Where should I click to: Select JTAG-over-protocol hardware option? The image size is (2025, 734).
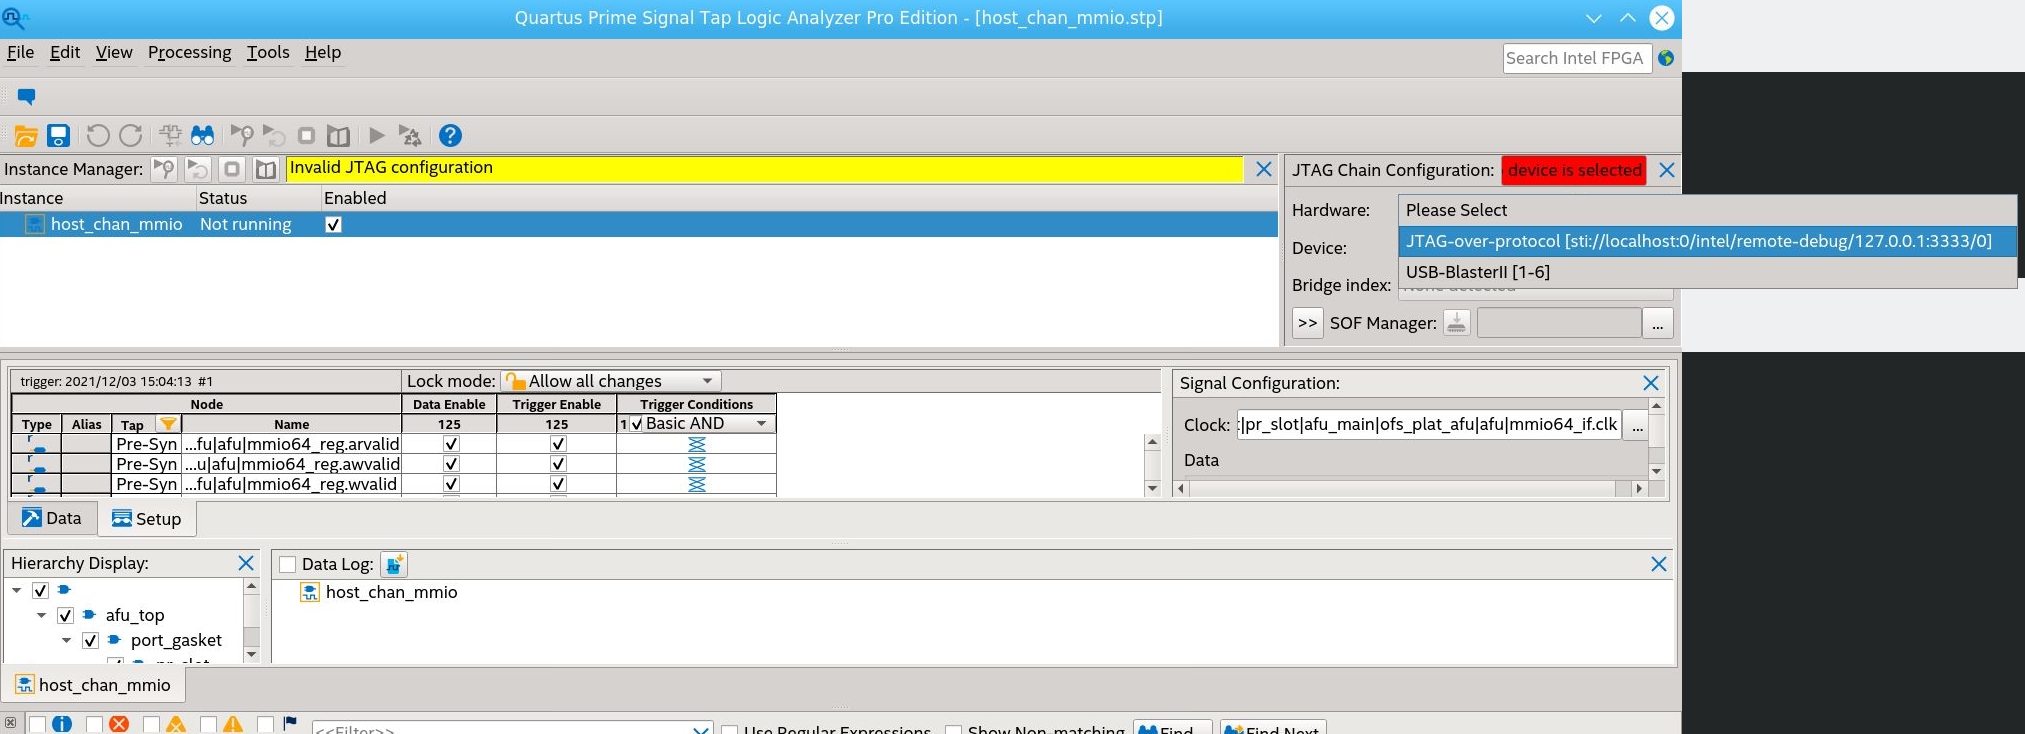(1707, 241)
